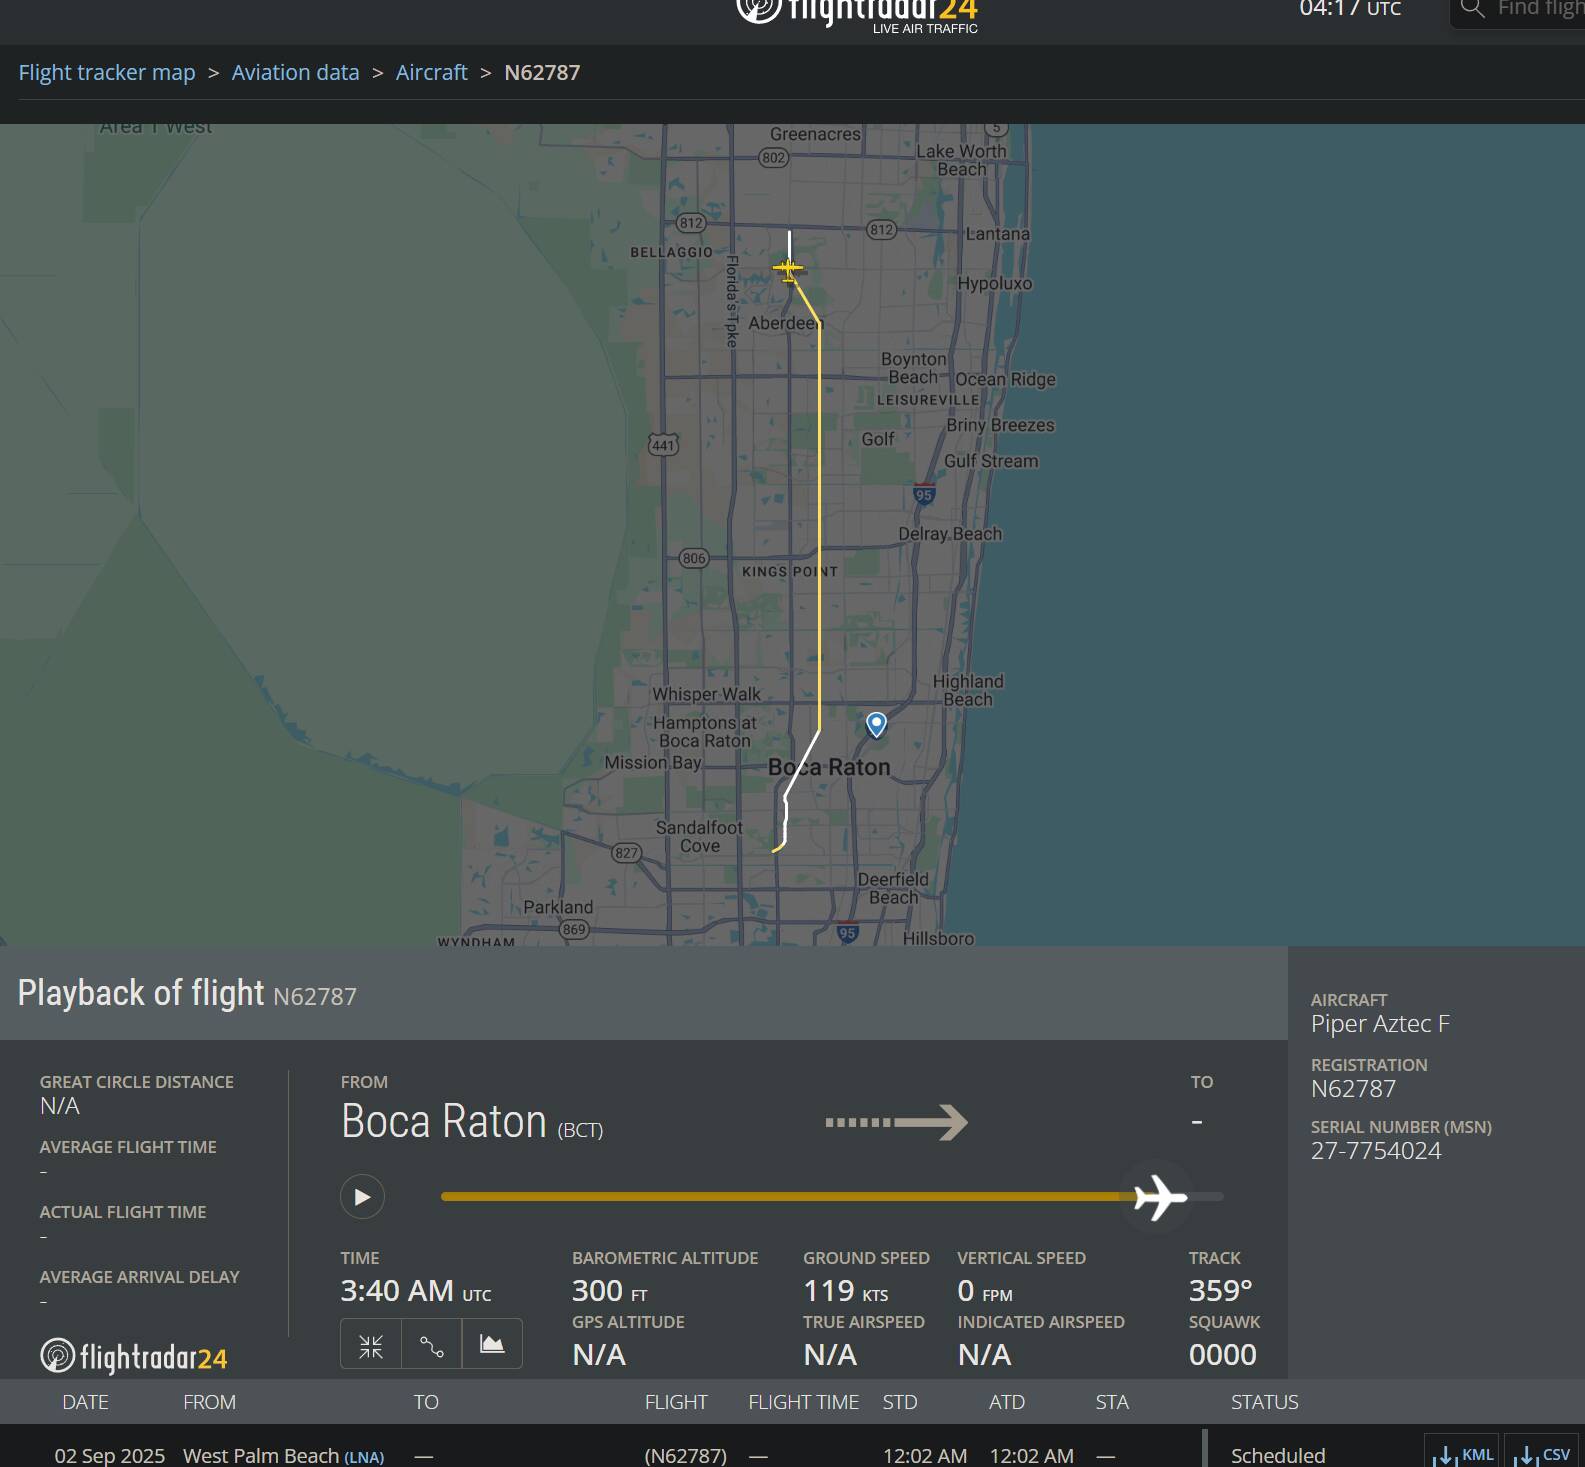Click the search magnifier icon
The image size is (1585, 1467).
1472,9
